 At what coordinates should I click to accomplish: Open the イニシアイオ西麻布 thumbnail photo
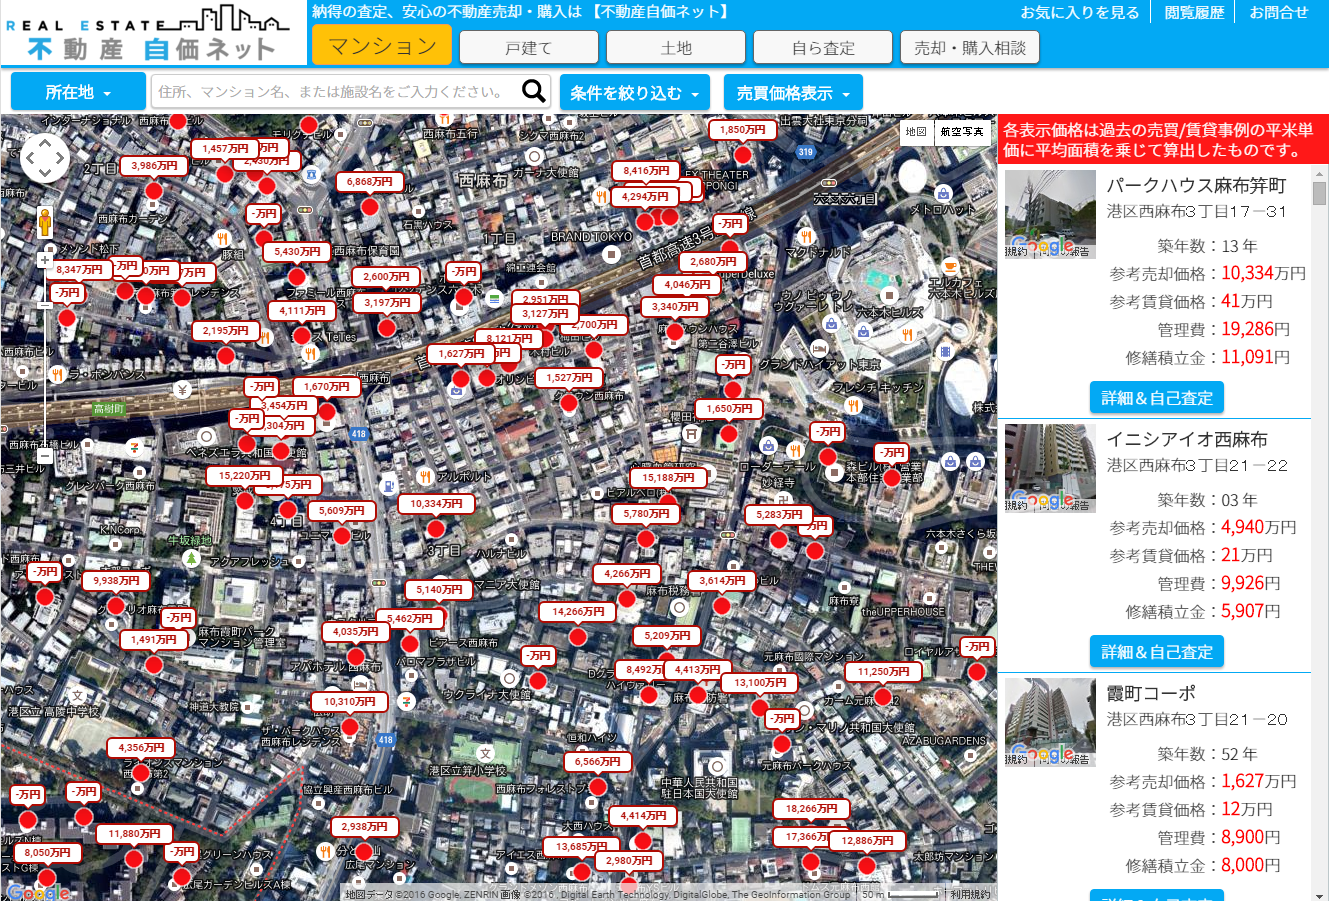[x=1050, y=469]
